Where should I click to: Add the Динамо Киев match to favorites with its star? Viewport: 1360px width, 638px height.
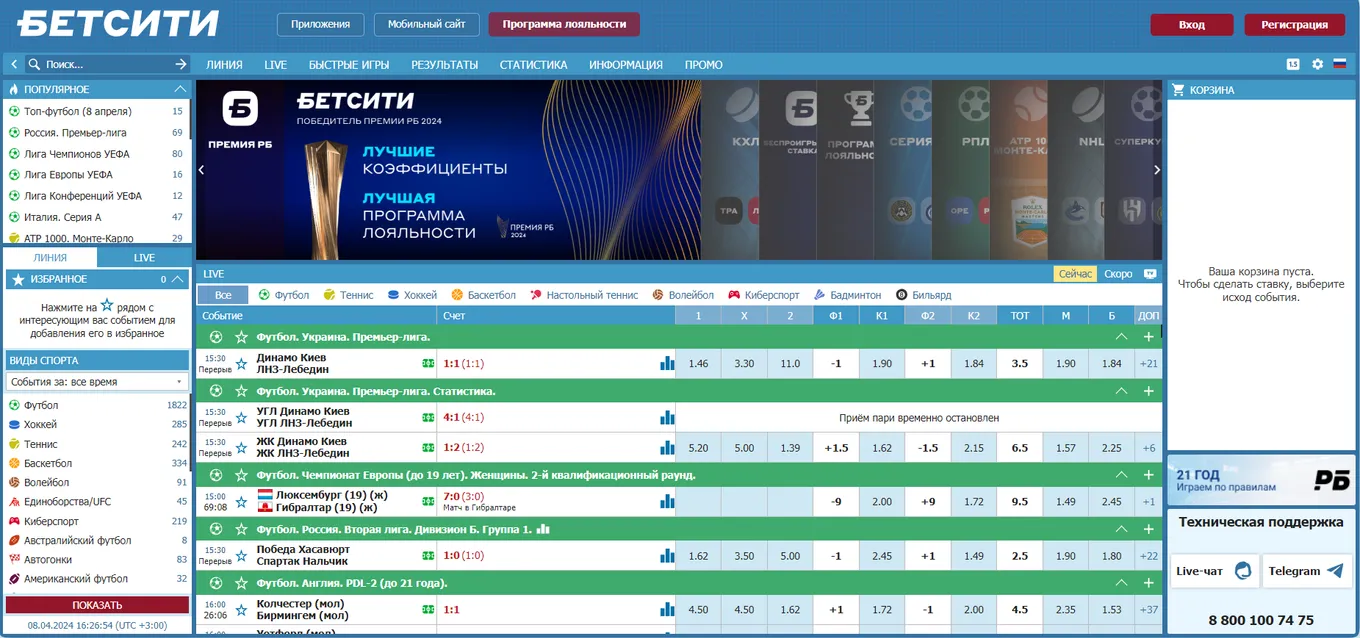(x=241, y=364)
